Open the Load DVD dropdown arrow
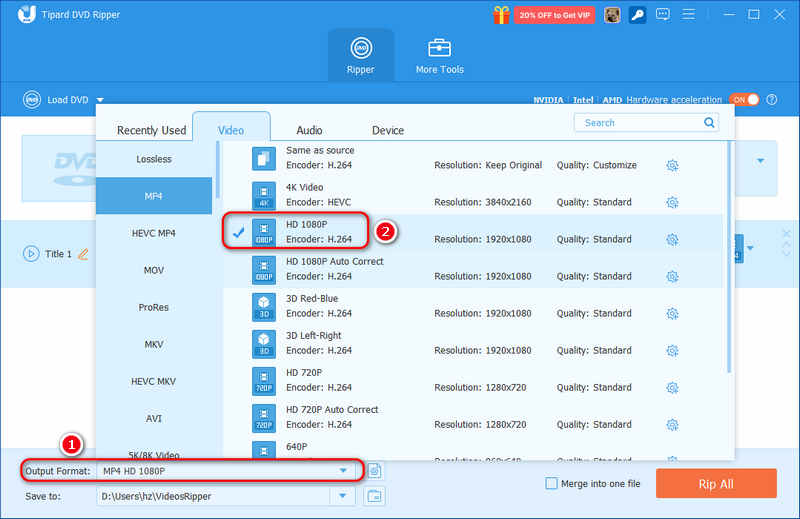This screenshot has height=519, width=800. [100, 100]
